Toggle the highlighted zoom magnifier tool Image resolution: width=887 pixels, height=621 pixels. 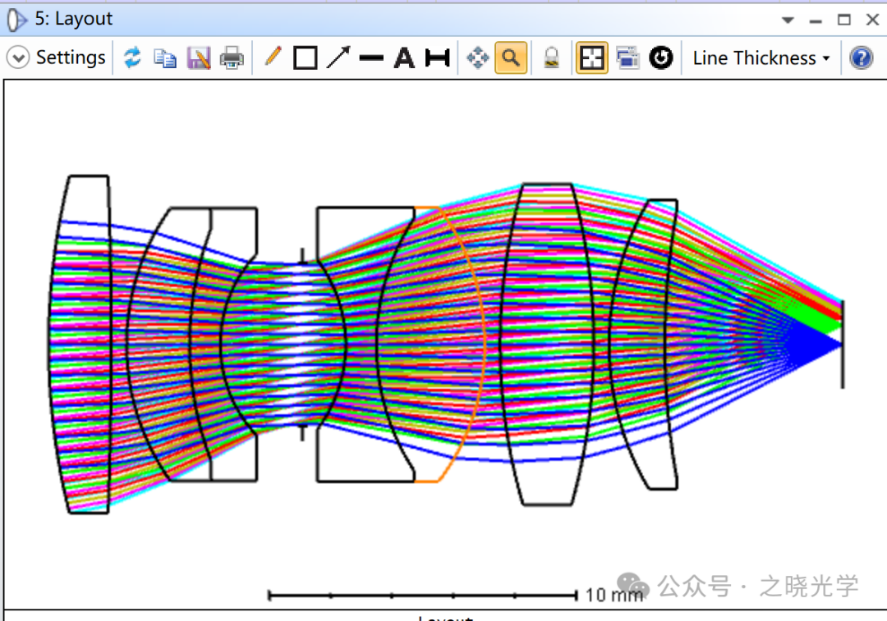(510, 58)
